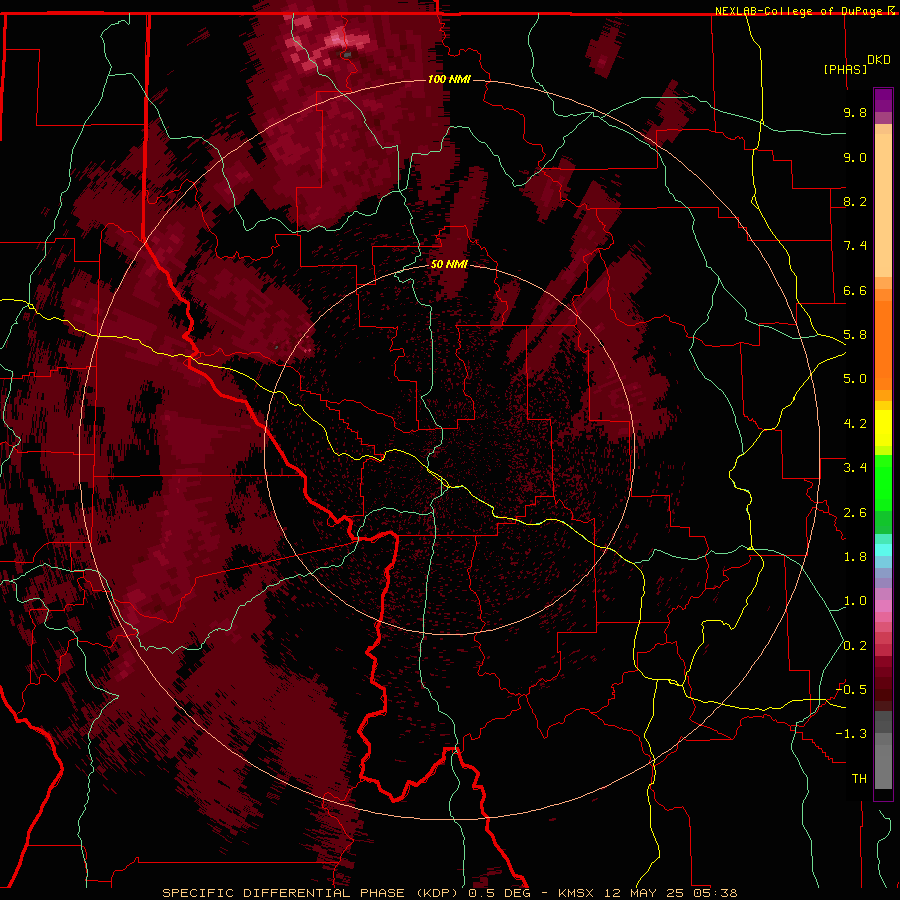The width and height of the screenshot is (900, 900).
Task: Click the 9.8 value on the color scale
Action: coord(855,112)
